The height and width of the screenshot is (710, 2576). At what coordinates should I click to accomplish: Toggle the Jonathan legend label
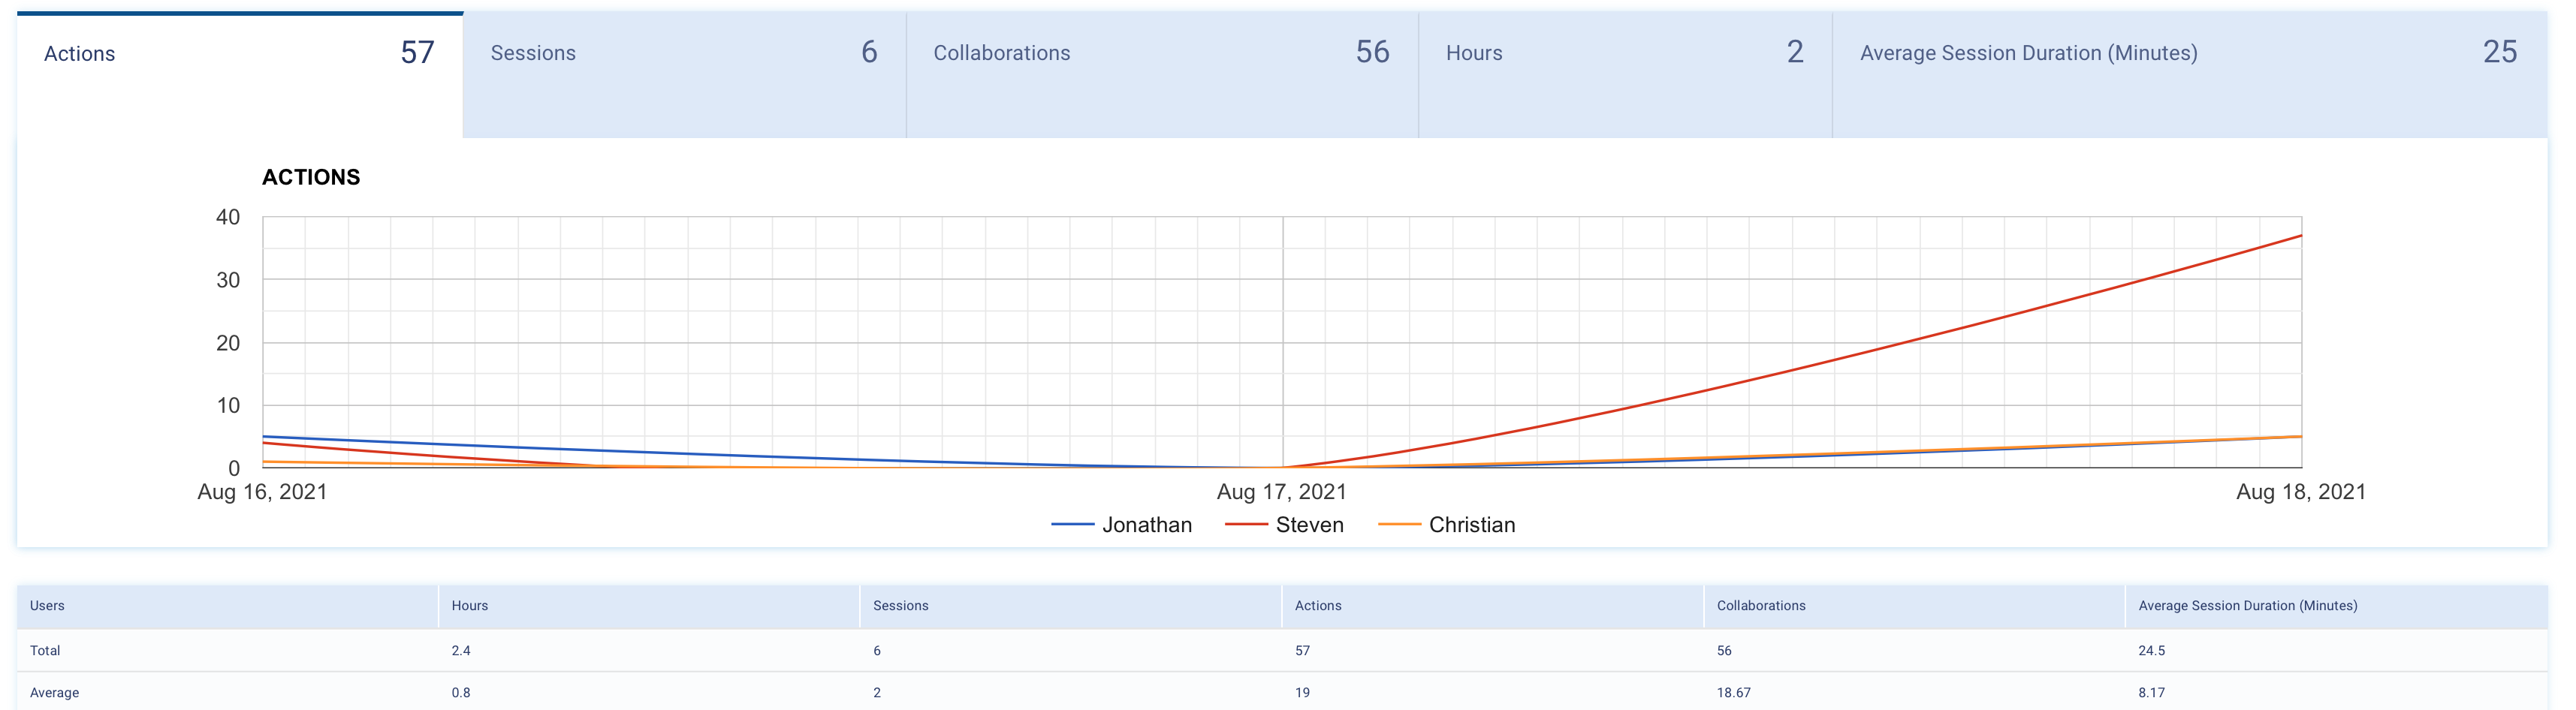(x=1146, y=525)
